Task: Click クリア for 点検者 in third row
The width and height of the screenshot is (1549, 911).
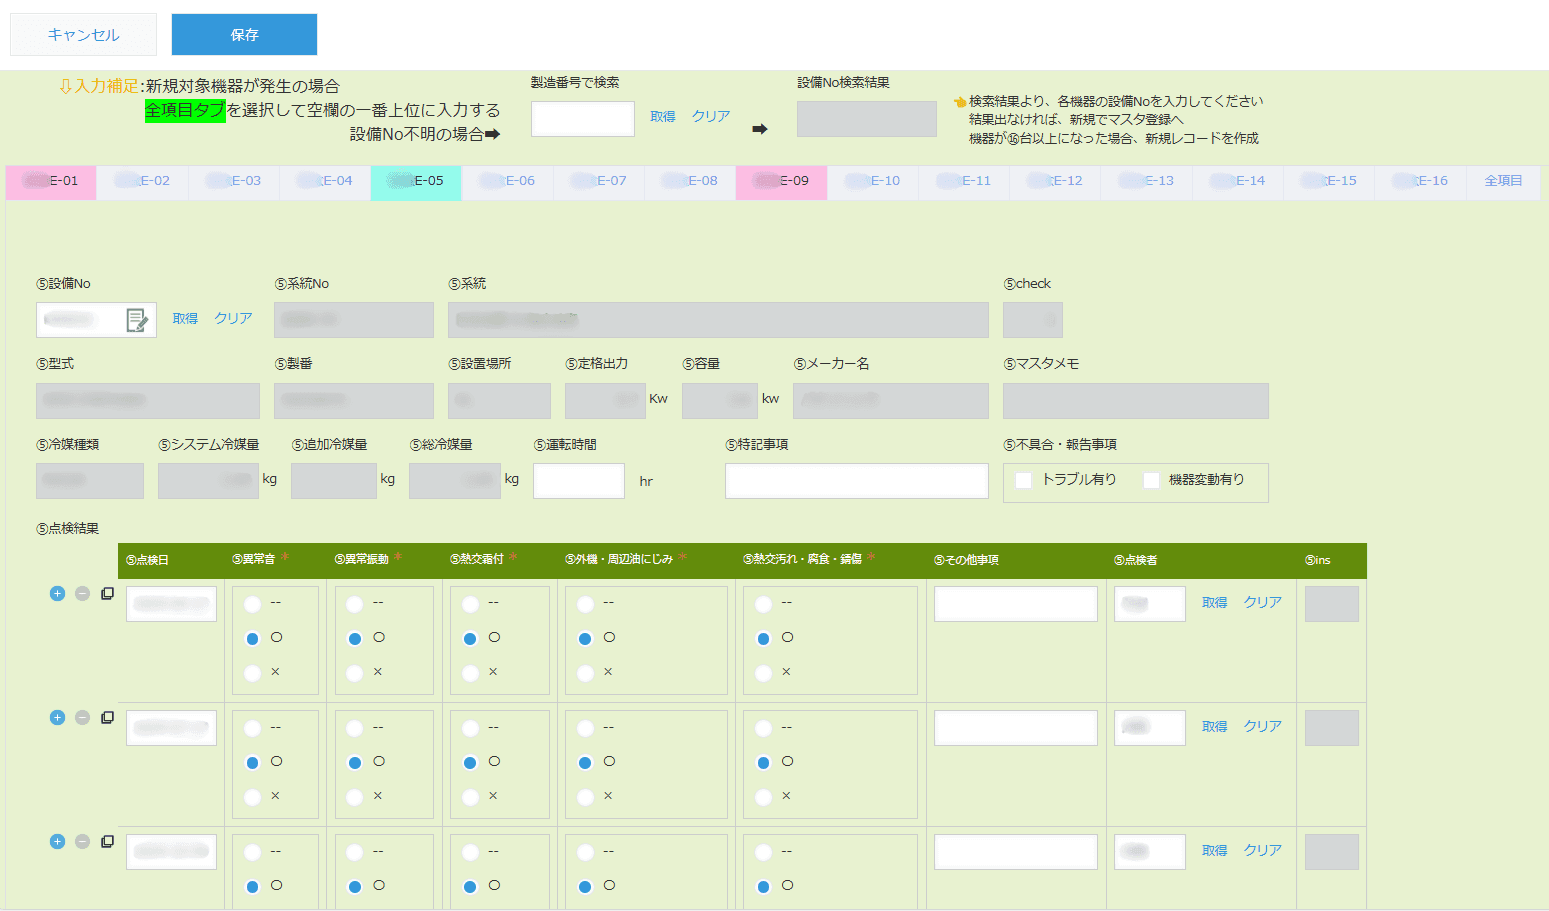Action: pyautogui.click(x=1263, y=851)
